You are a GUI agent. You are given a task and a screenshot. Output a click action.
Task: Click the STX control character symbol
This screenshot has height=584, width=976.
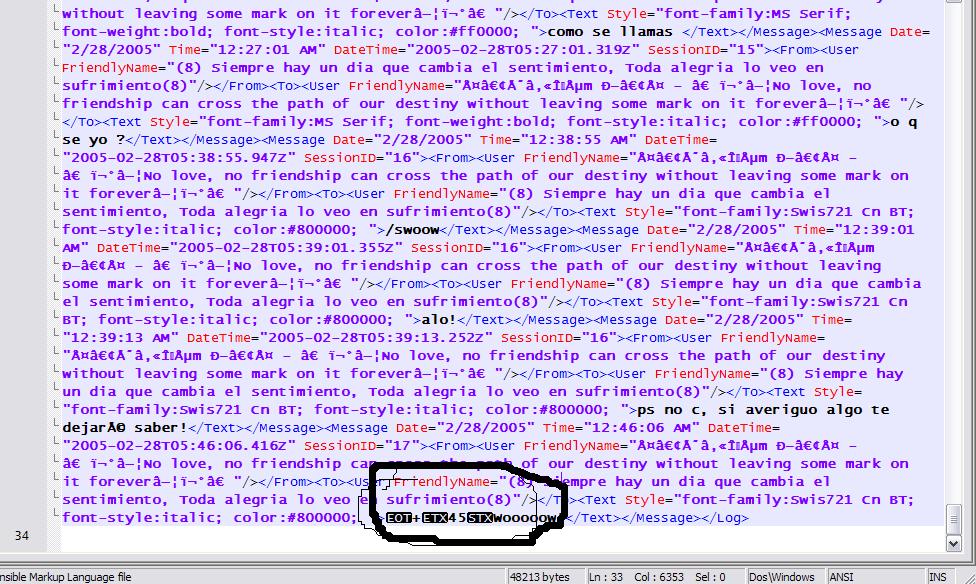click(479, 518)
